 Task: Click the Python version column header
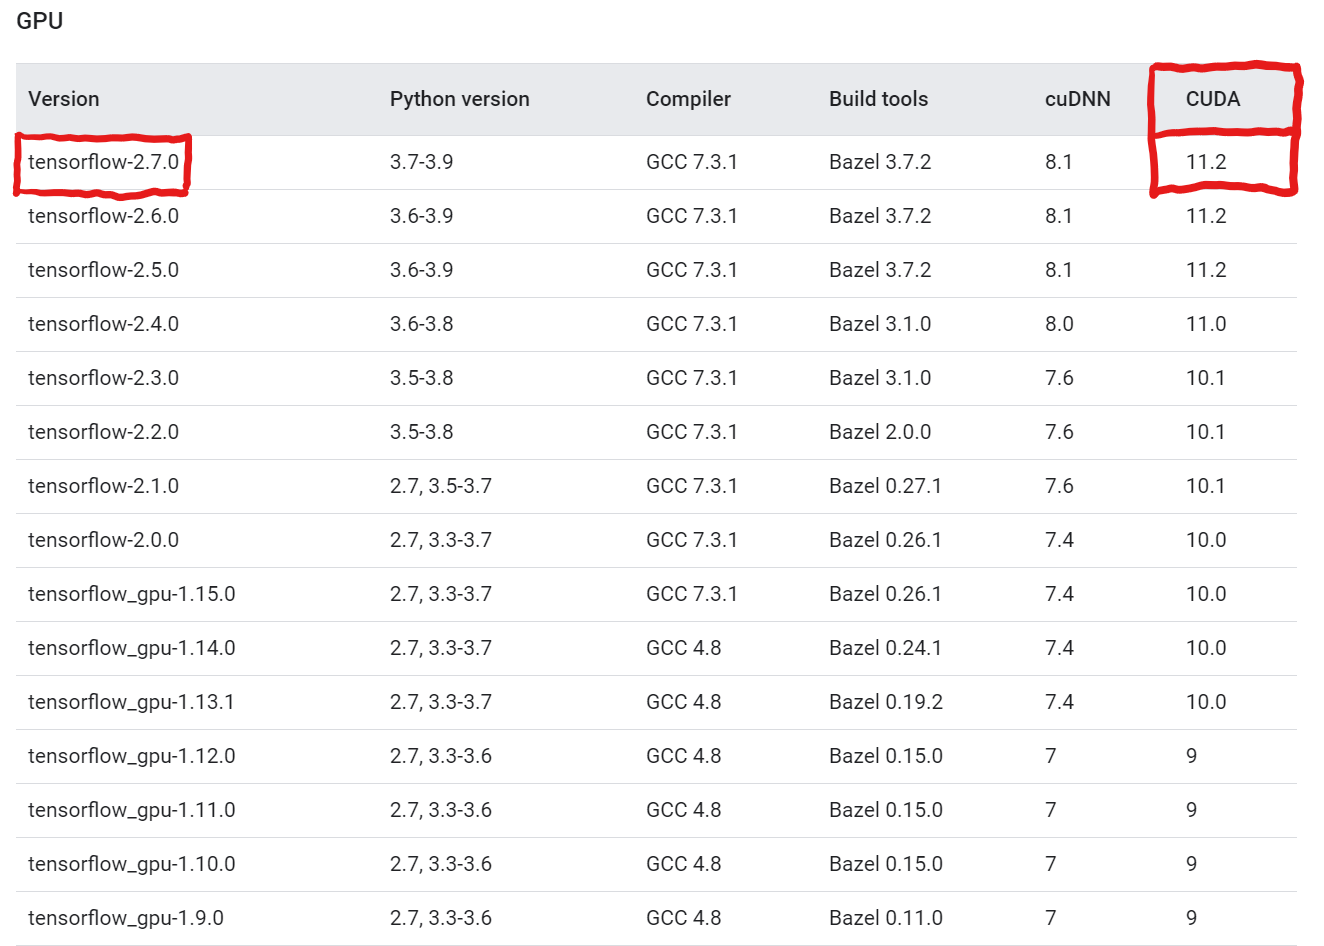(460, 99)
